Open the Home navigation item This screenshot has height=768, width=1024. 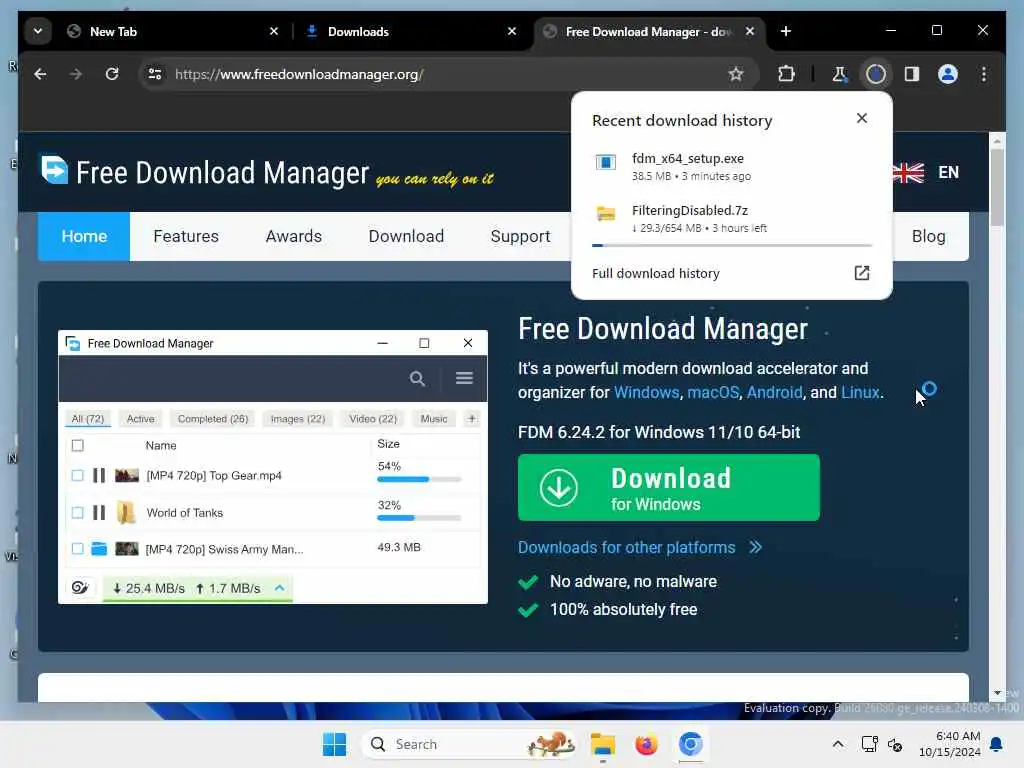coord(84,236)
